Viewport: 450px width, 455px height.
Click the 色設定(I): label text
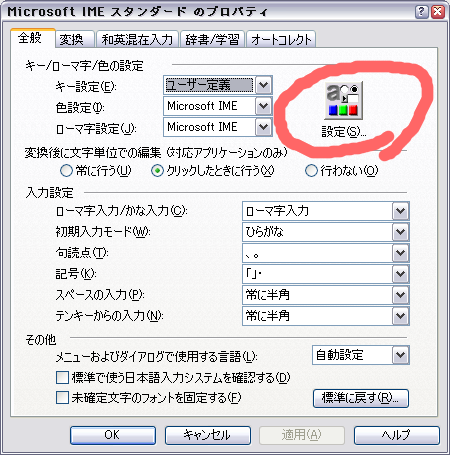coord(80,108)
